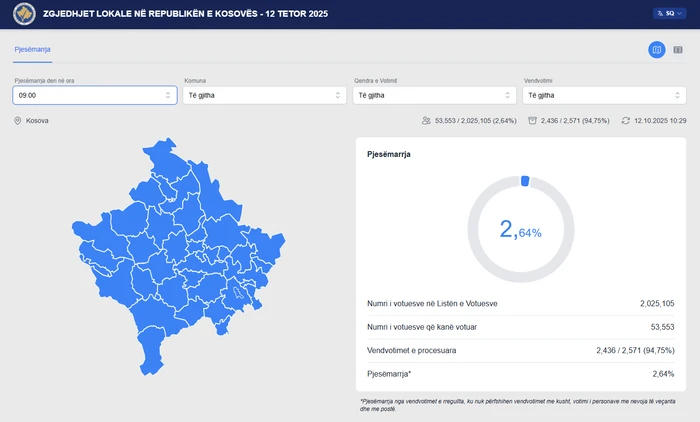Switch to map view
The height and width of the screenshot is (422, 700).
tap(656, 49)
